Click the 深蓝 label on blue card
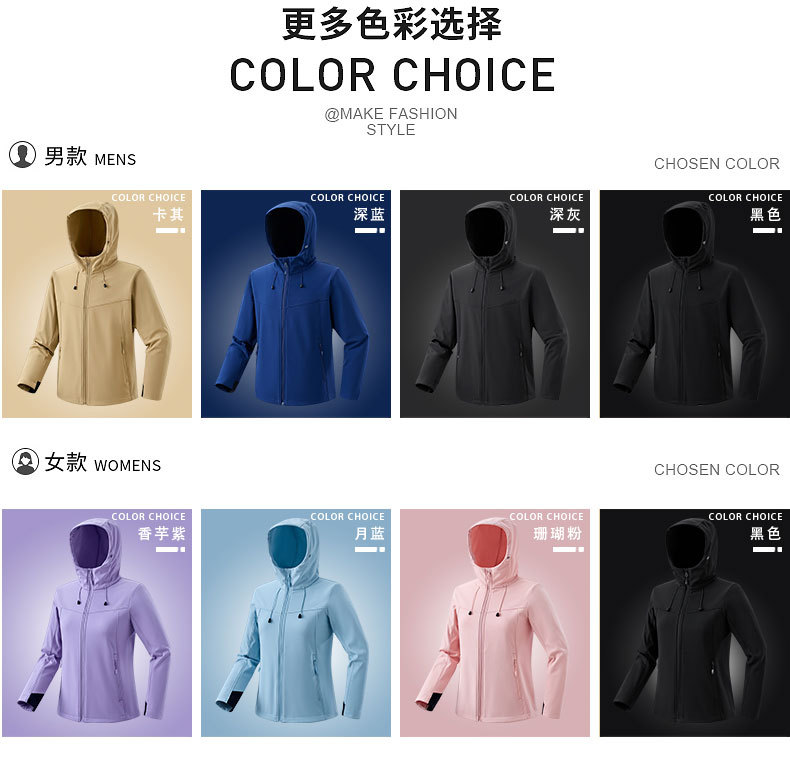 369,215
